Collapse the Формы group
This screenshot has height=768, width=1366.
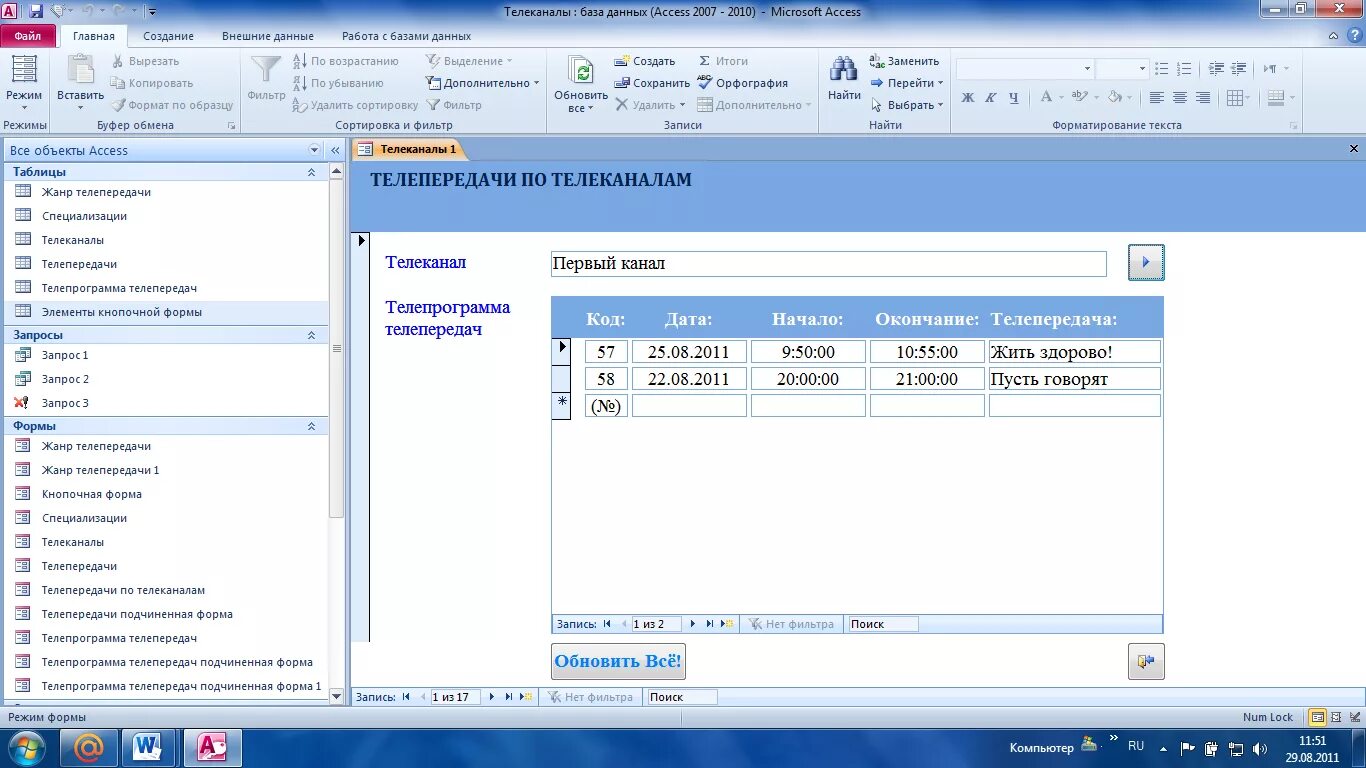pyautogui.click(x=311, y=426)
